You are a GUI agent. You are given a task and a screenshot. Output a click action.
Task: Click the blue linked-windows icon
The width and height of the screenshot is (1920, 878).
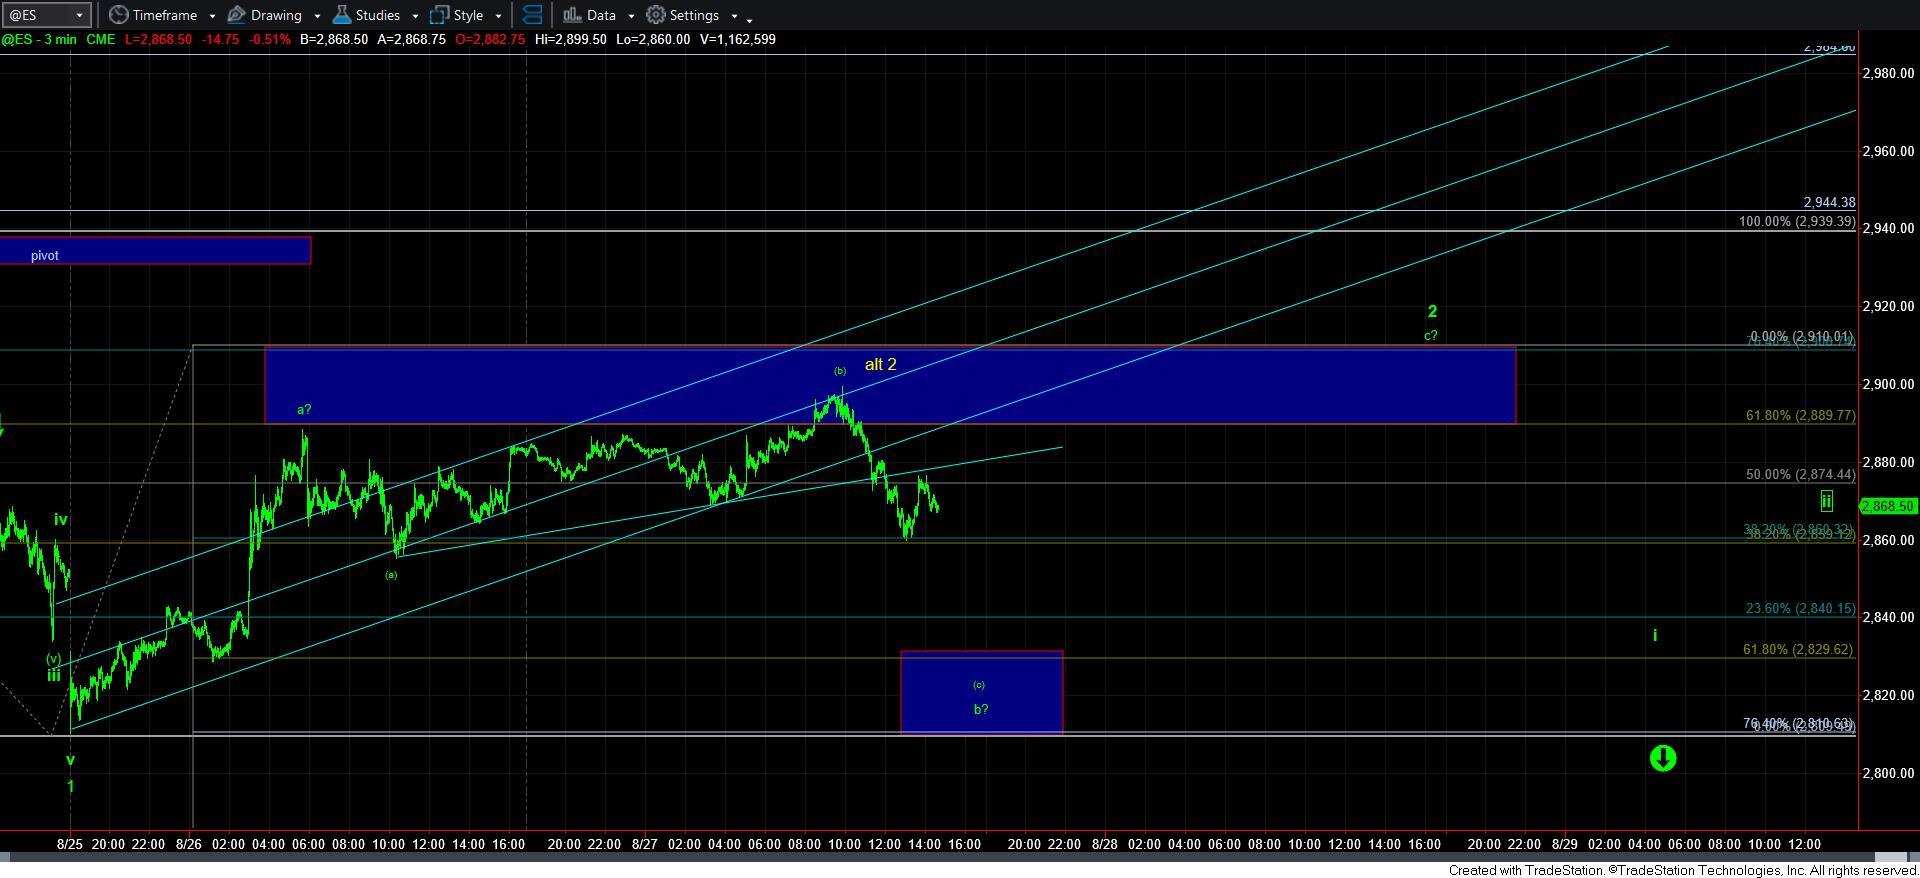point(533,15)
